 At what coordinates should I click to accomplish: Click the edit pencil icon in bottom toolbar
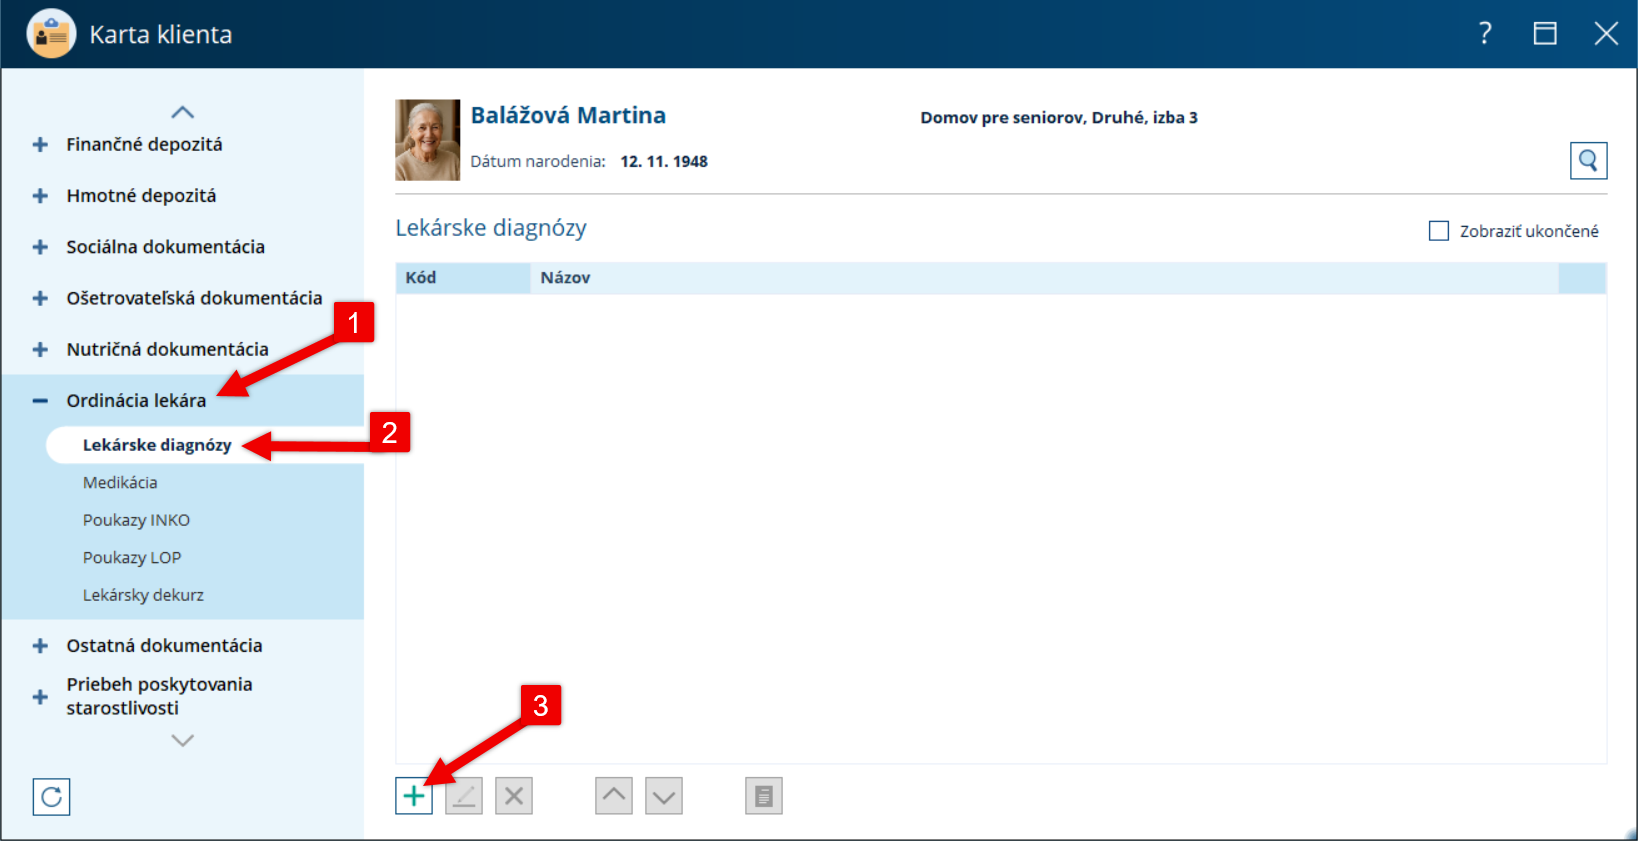pyautogui.click(x=464, y=796)
